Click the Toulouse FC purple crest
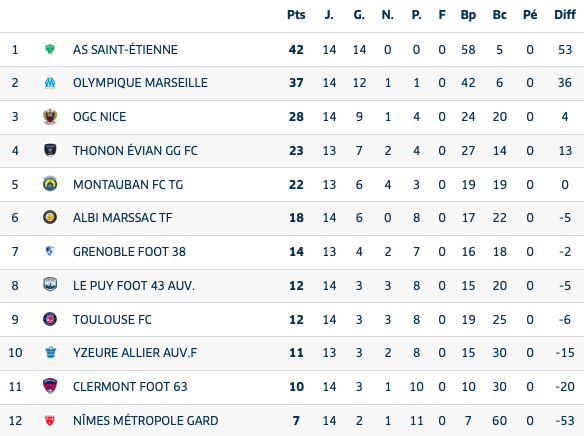Image resolution: width=584 pixels, height=436 pixels. (x=50, y=319)
